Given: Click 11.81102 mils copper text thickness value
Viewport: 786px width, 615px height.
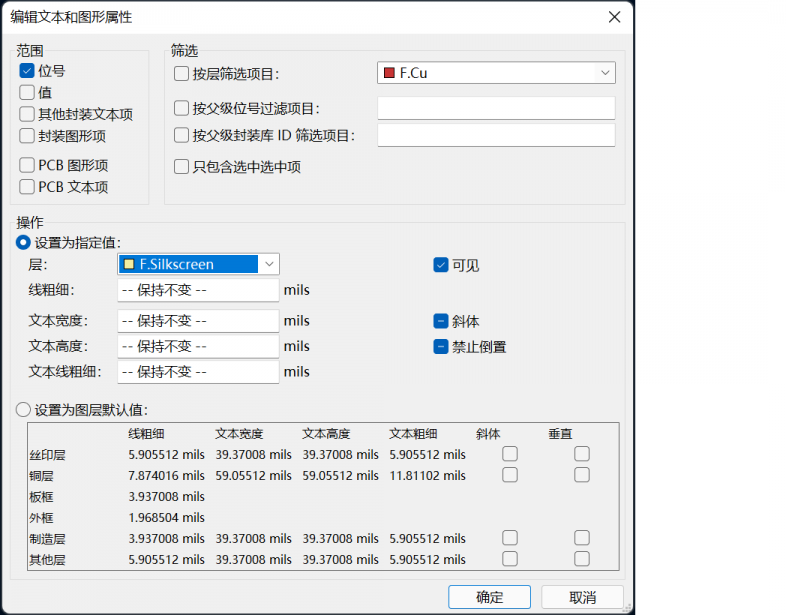Looking at the screenshot, I should 428,476.
